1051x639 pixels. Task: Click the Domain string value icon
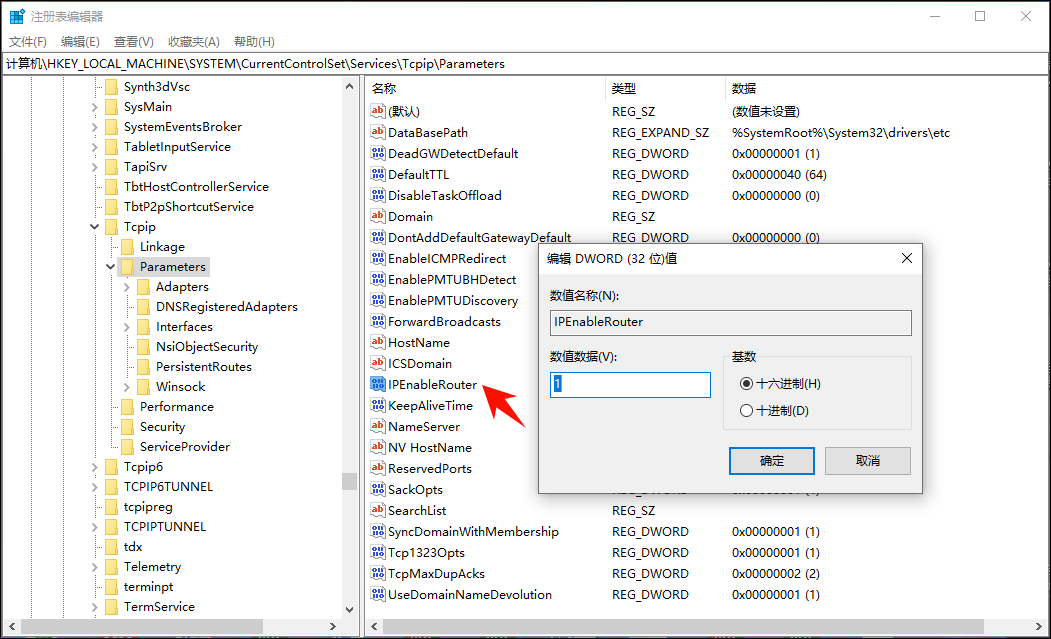(378, 217)
